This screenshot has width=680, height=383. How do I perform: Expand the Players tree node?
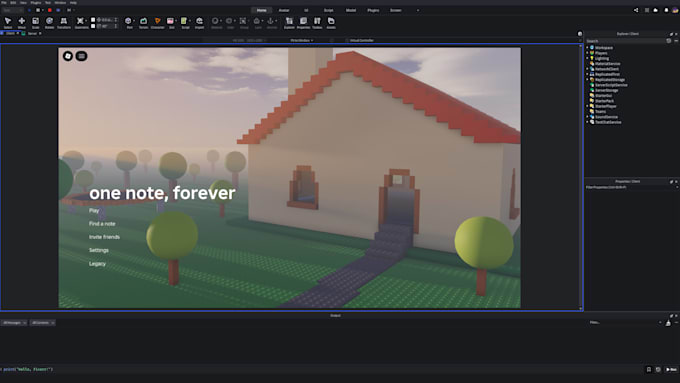(588, 53)
